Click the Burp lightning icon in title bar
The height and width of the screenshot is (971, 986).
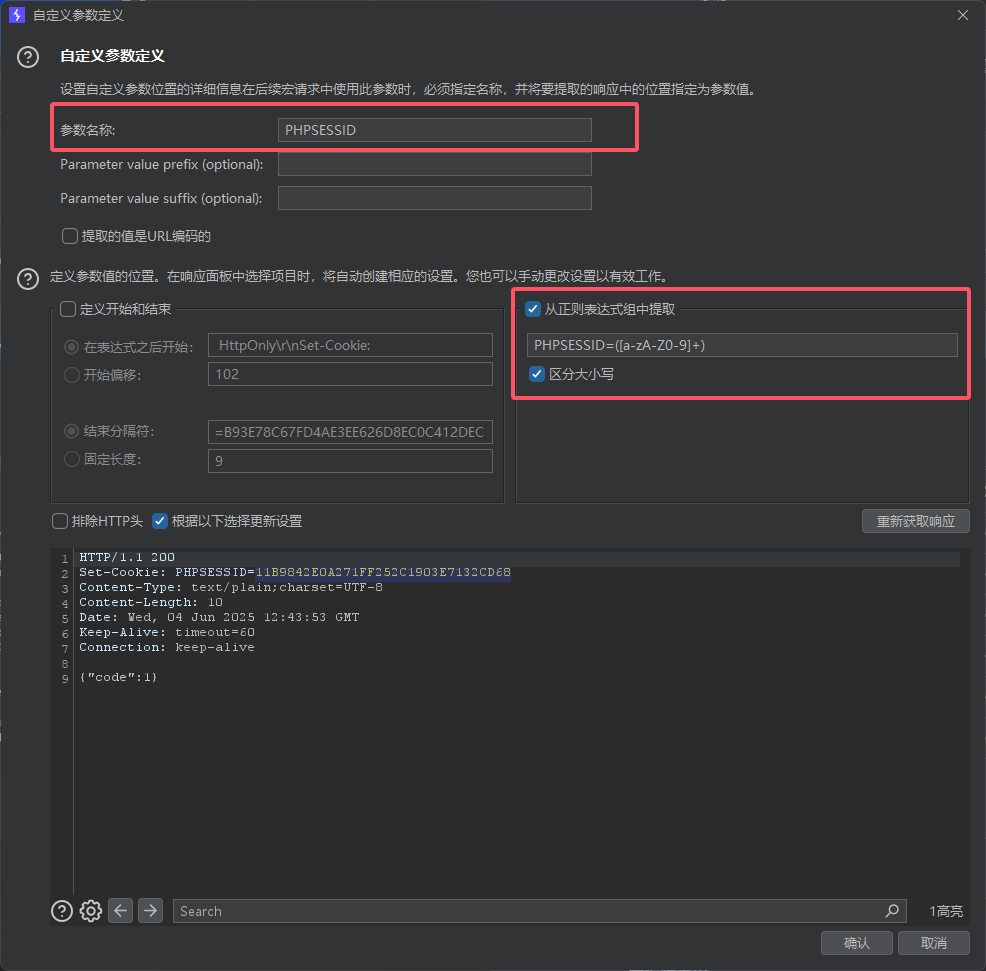pyautogui.click(x=17, y=15)
